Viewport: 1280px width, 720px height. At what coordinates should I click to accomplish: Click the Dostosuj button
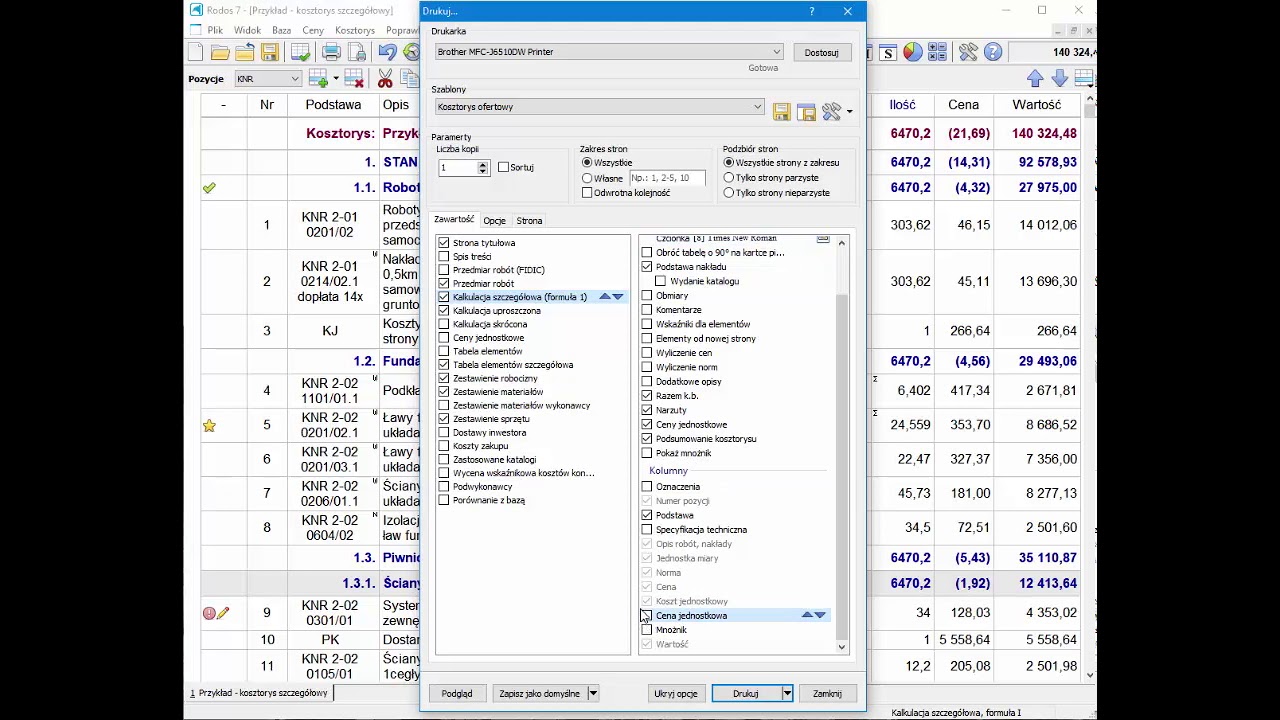tap(821, 52)
